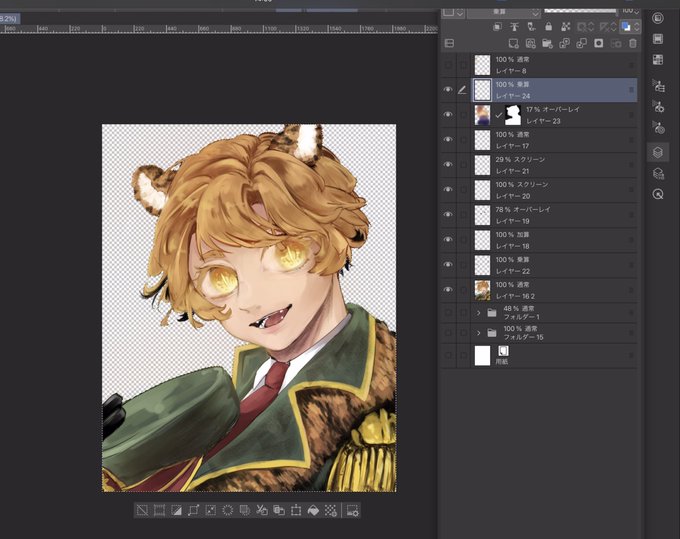
Task: Click the Clear outside selection icon
Action: coord(245,510)
